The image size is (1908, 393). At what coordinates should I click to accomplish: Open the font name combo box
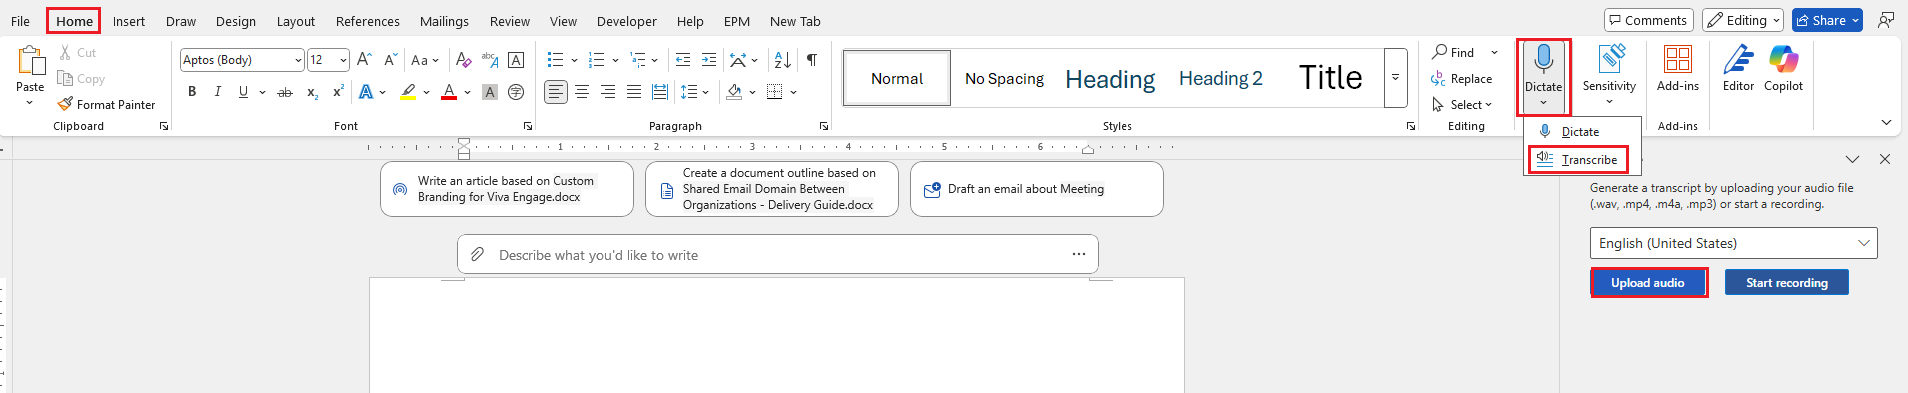coord(242,60)
